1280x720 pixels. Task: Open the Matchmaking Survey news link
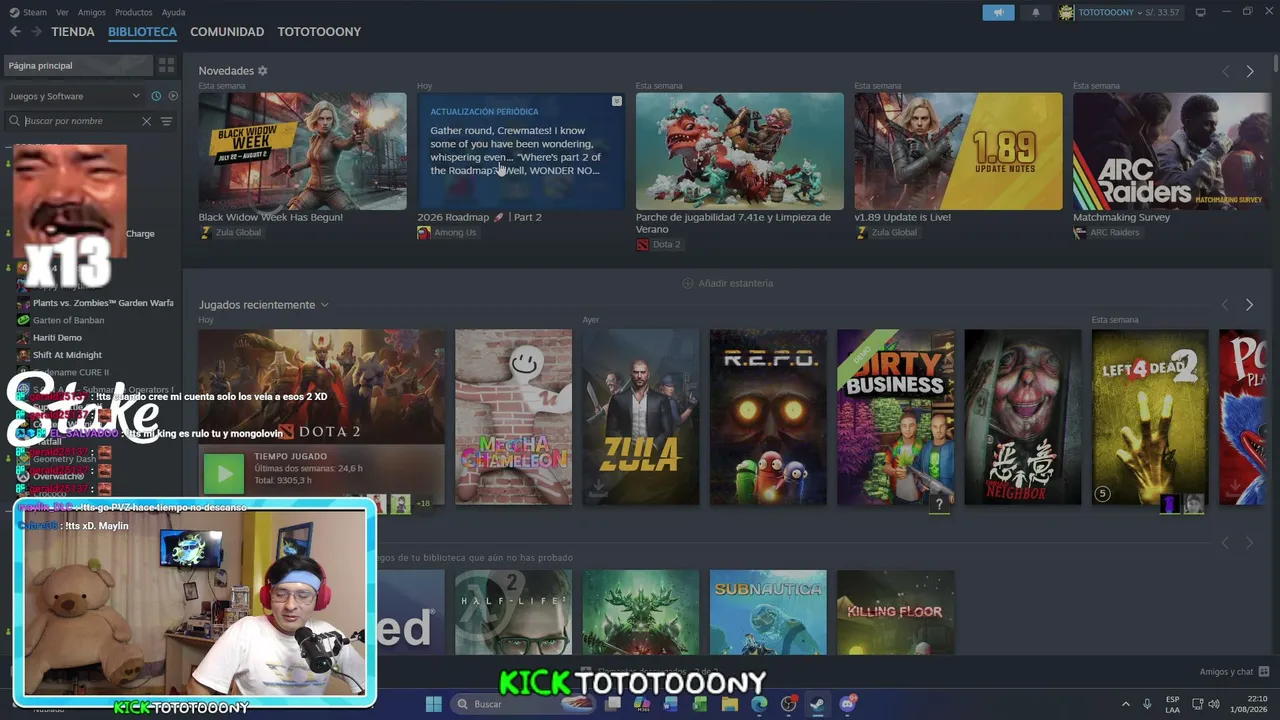coord(1121,217)
